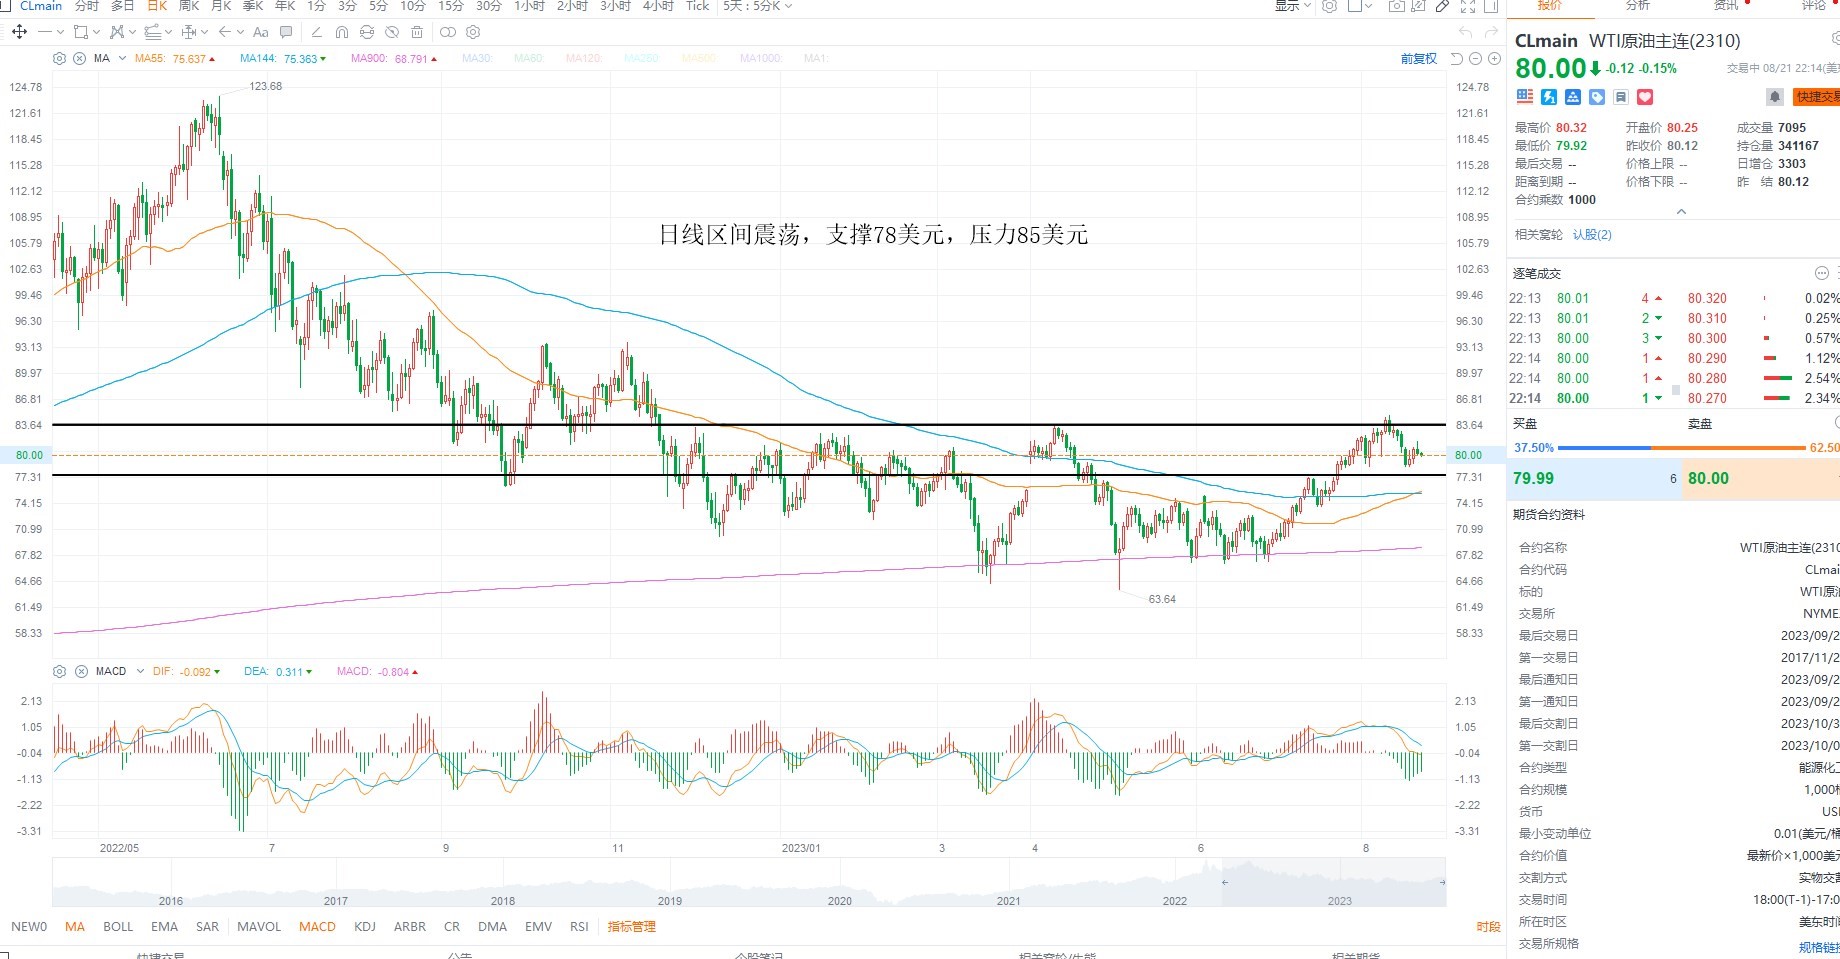This screenshot has height=959, width=1840.
Task: Click the fullscreen expand icon
Action: (x=1468, y=6)
